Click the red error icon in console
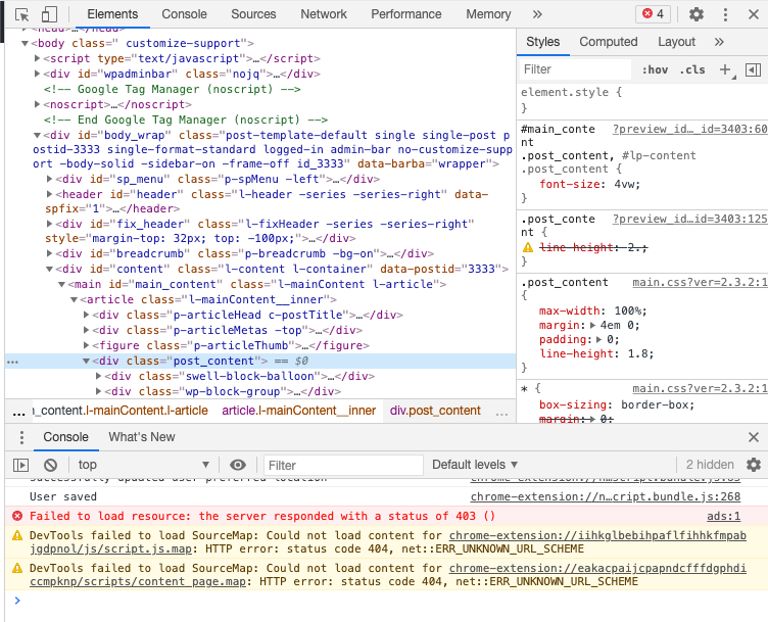Image resolution: width=768 pixels, height=622 pixels. coord(17,516)
